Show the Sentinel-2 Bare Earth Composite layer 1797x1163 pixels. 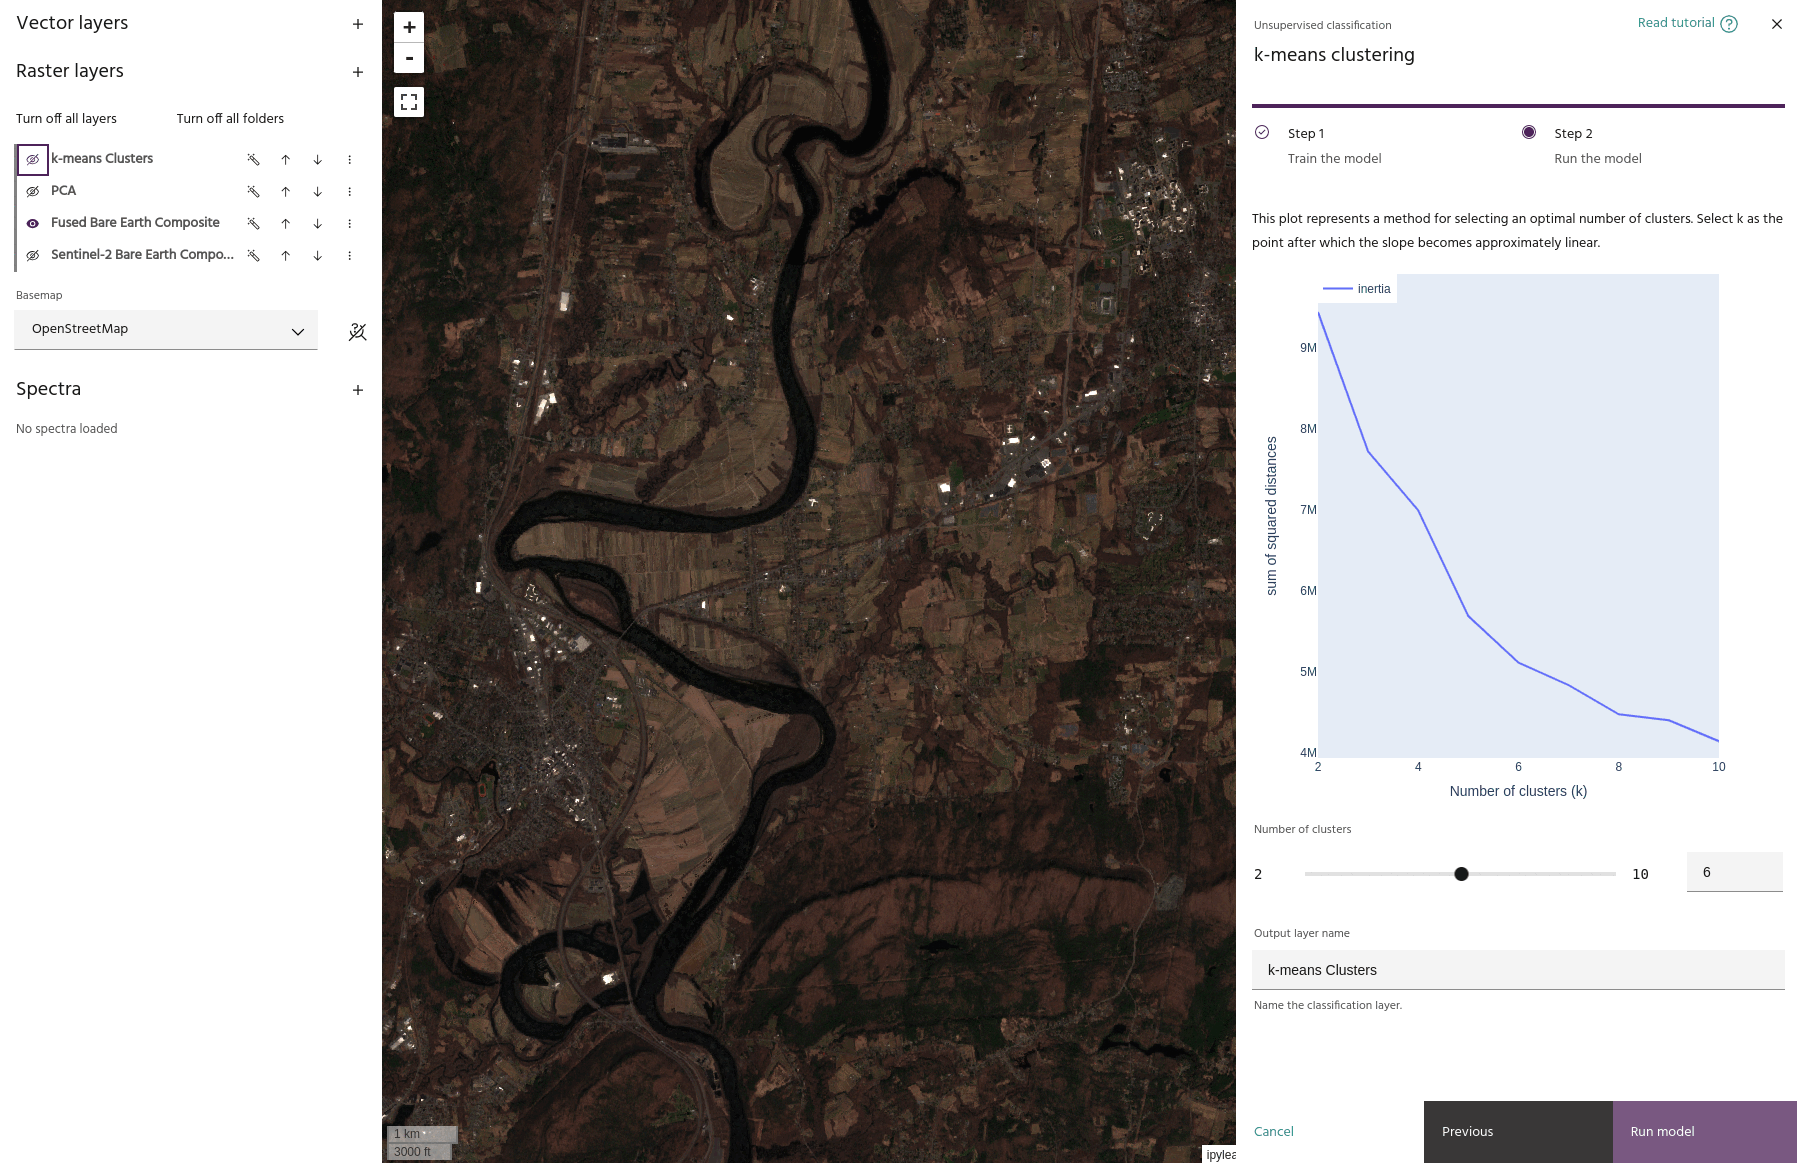pos(33,255)
